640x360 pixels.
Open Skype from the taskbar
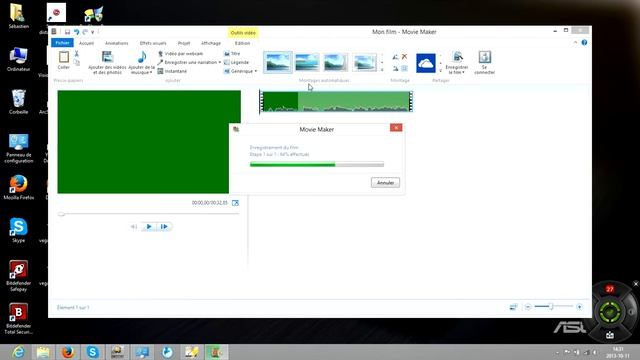pos(93,351)
